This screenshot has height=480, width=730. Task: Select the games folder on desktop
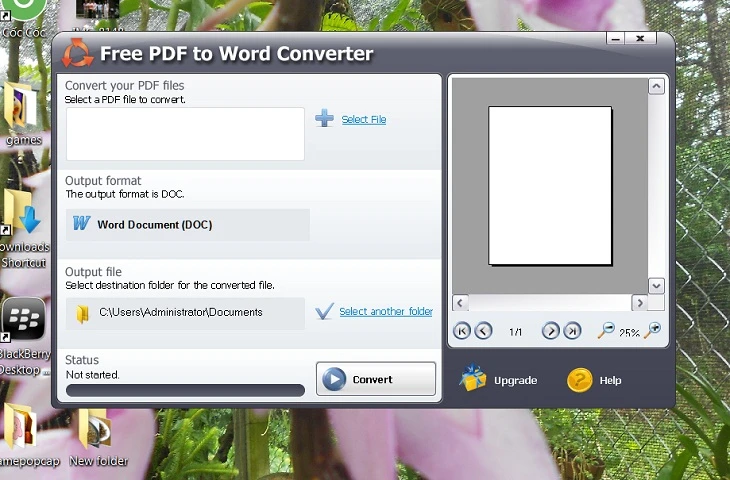pyautogui.click(x=22, y=114)
